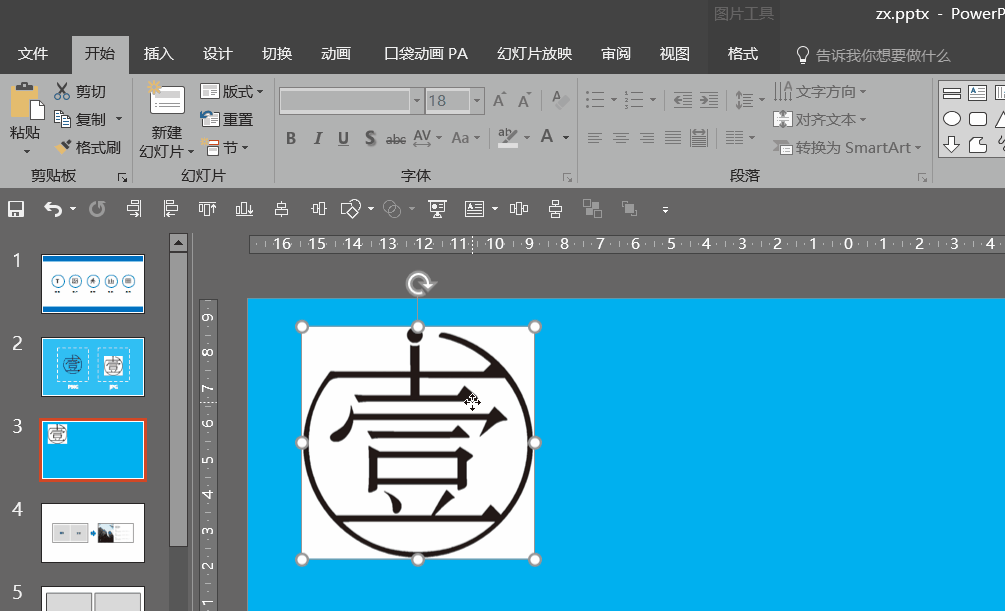Align text left in paragraph group

[595, 138]
